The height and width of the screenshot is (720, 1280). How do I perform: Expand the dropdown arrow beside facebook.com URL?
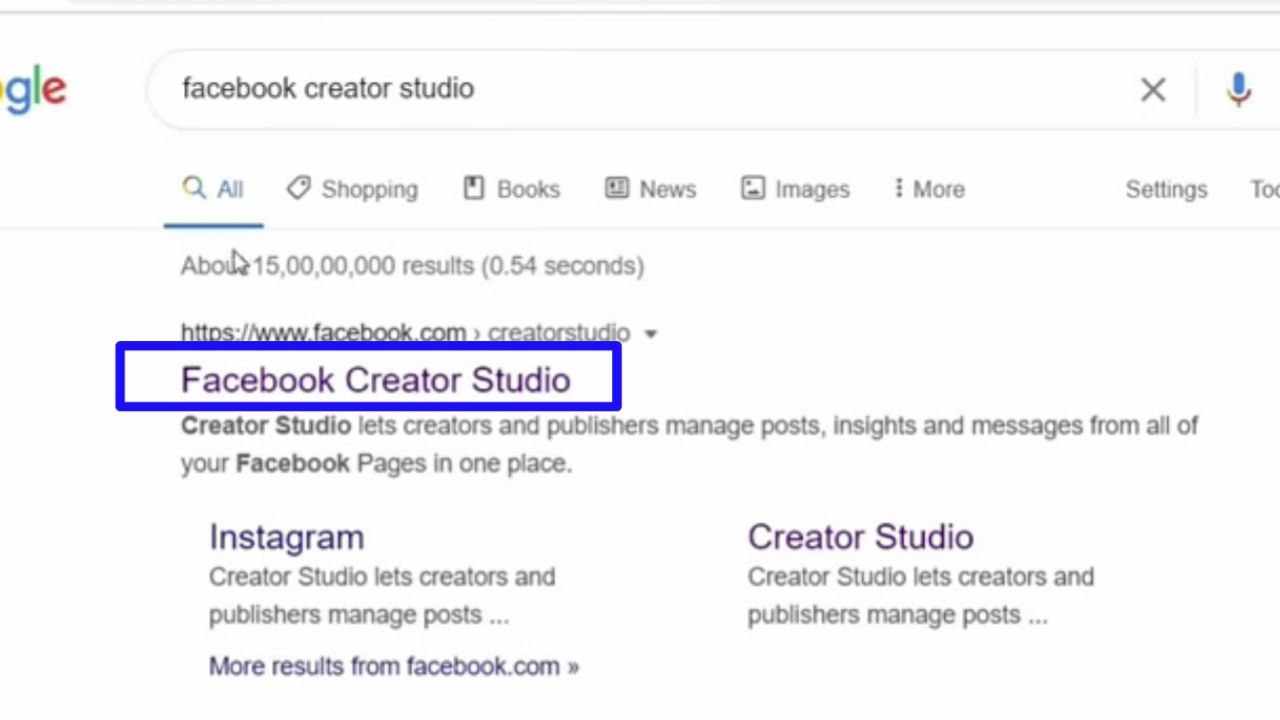click(x=651, y=333)
